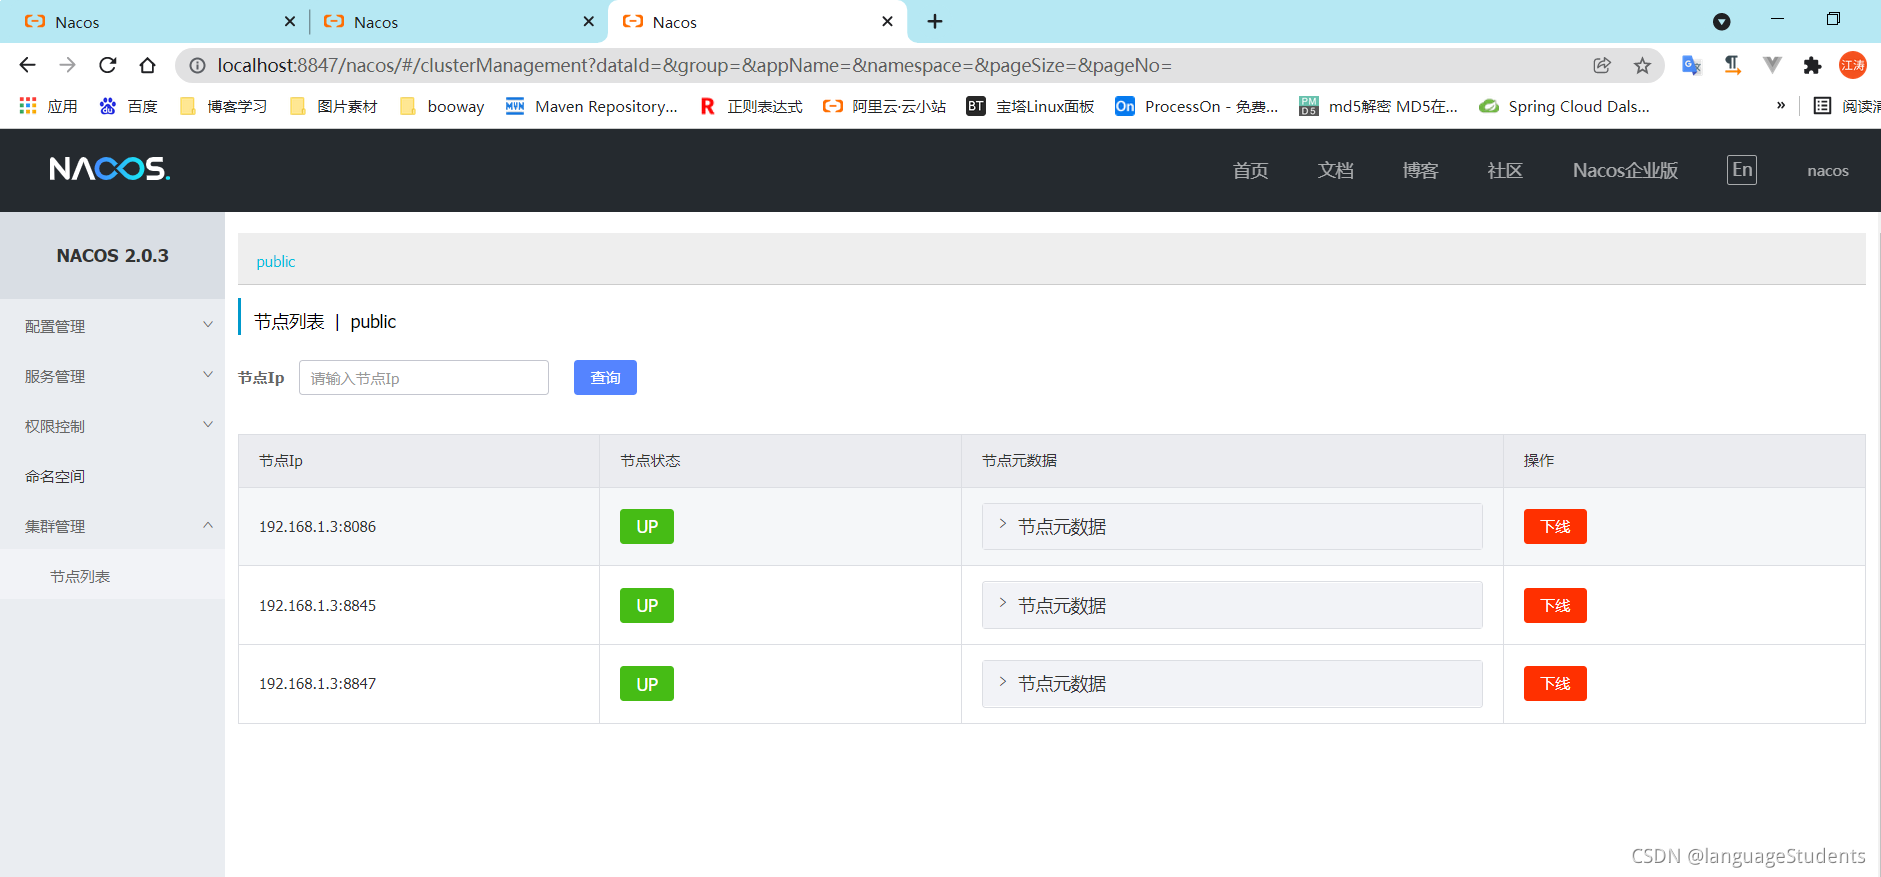Screen dimensions: 1881x877
Task: Open tab search dropdown in title bar
Action: click(x=1722, y=21)
